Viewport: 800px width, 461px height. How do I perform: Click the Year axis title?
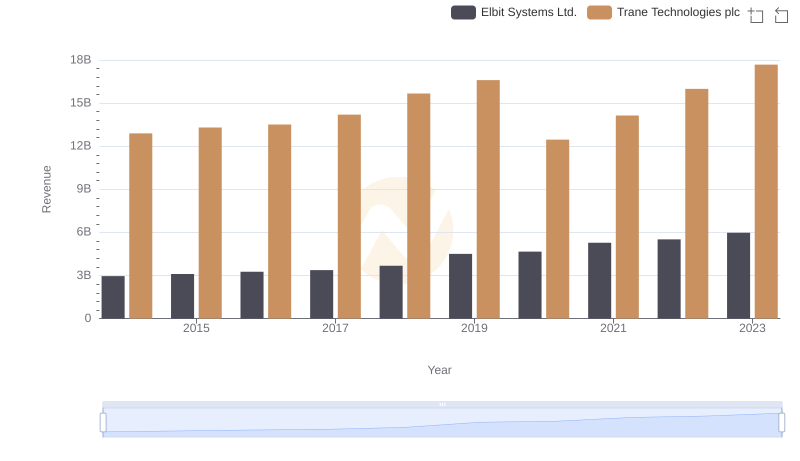439,370
